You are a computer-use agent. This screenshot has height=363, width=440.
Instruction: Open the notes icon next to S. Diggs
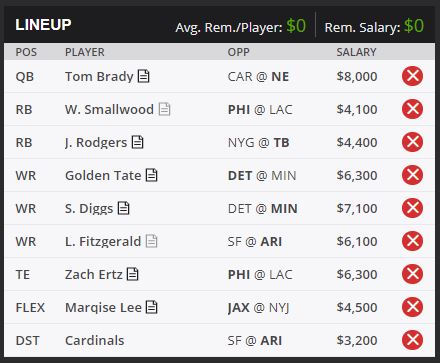[124, 208]
